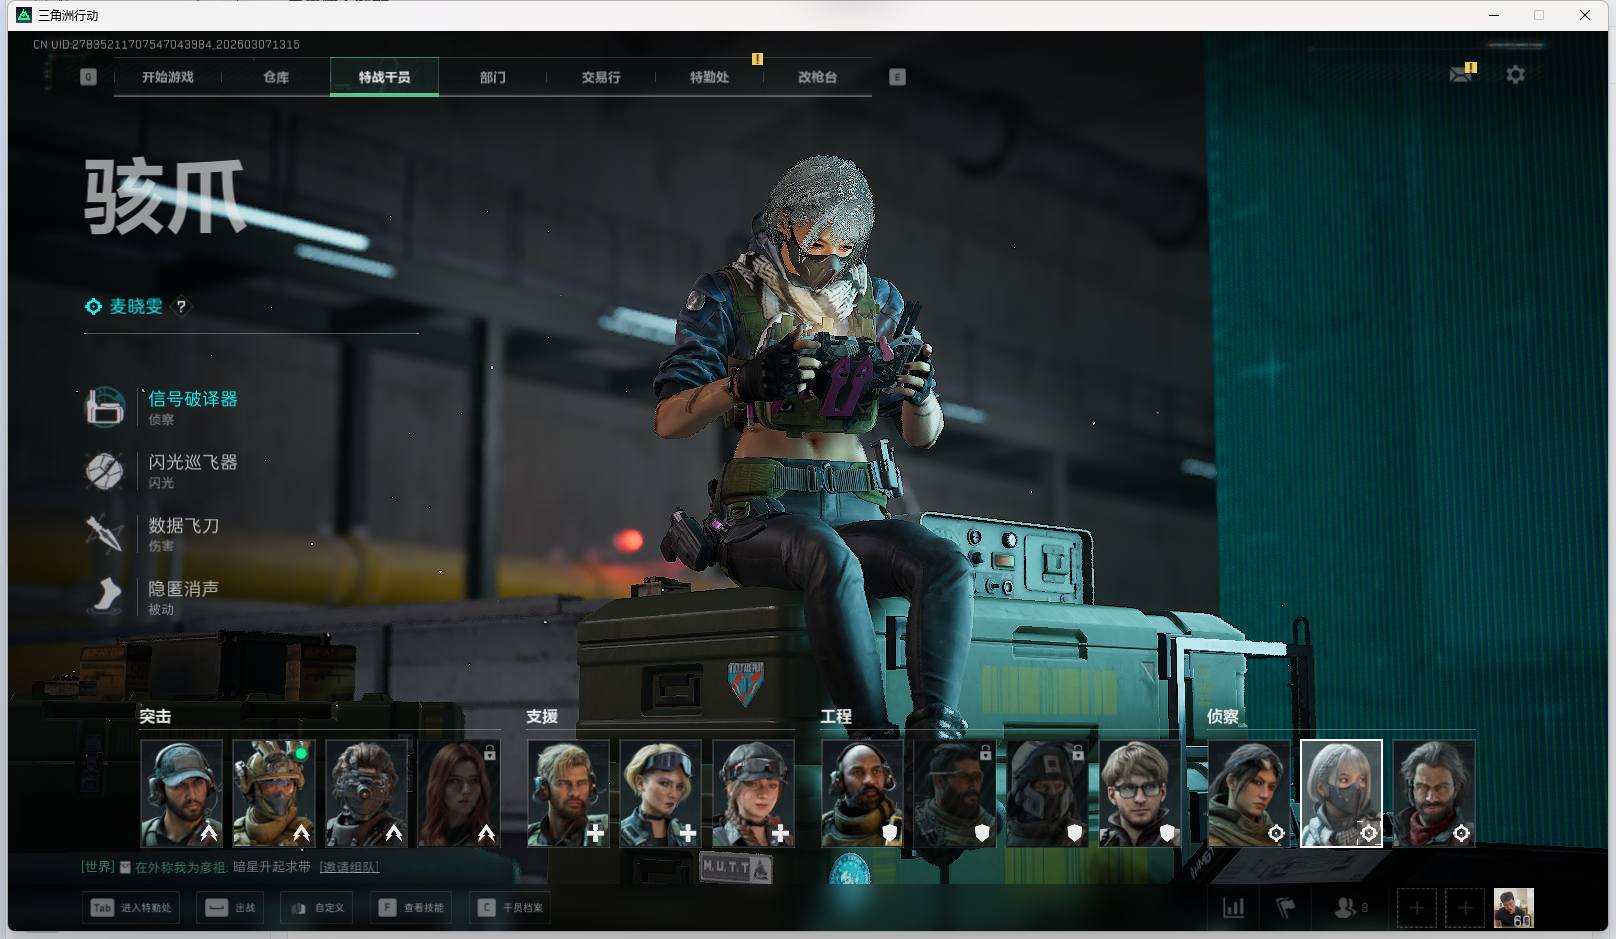Viewport: 1616px width, 939px height.
Task: Click the 信号破译器 skill name
Action: 193,399
